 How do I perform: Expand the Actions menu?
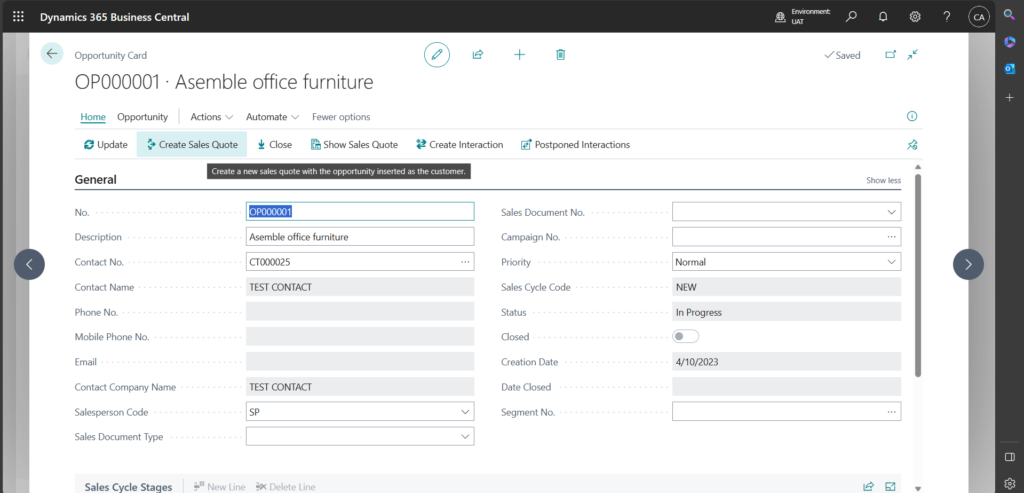(212, 117)
